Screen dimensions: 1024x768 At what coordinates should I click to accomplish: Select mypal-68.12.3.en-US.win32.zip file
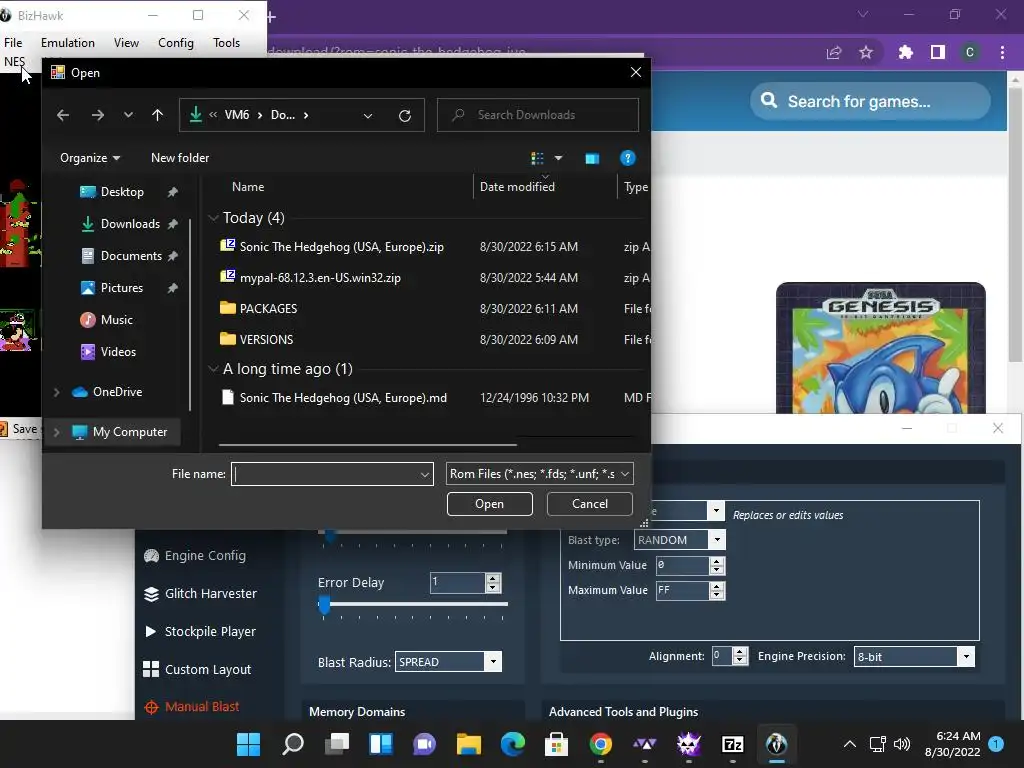(x=320, y=278)
